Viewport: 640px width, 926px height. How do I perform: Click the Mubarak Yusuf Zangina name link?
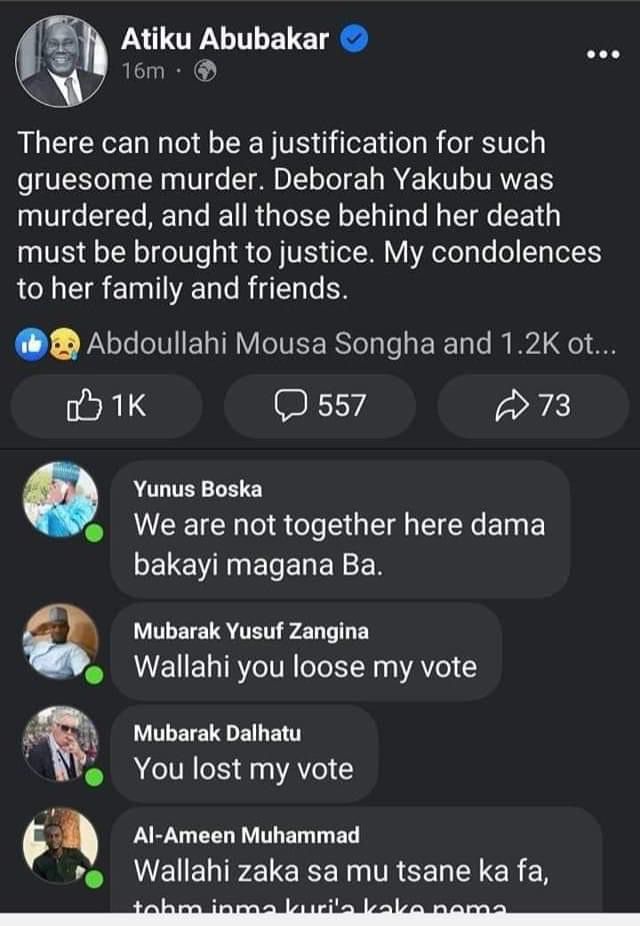coord(251,631)
